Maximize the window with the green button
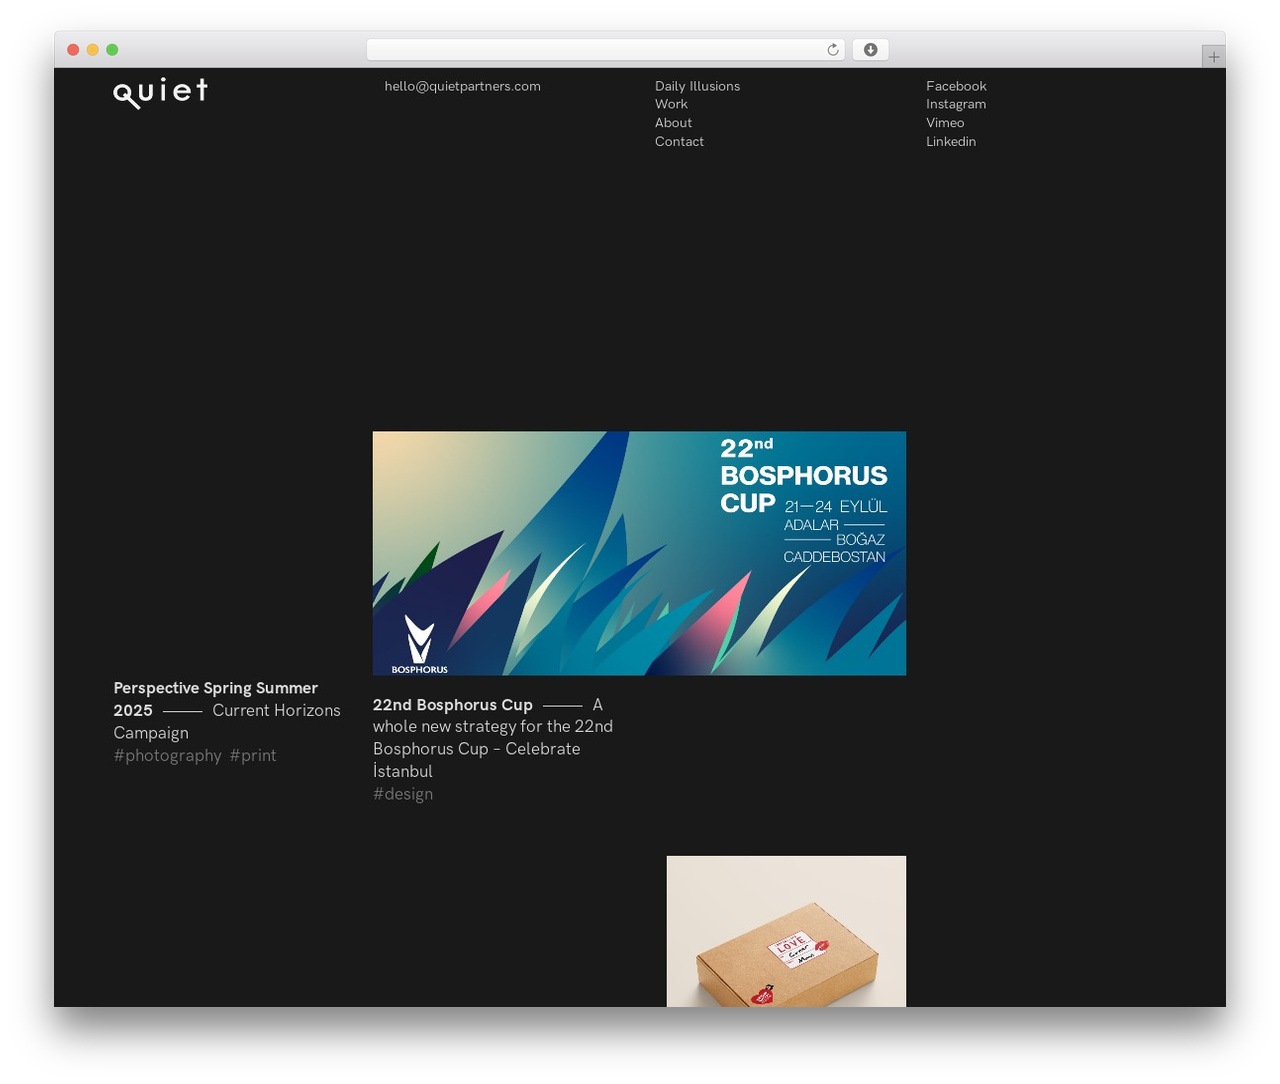The image size is (1280, 1084). [x=112, y=50]
